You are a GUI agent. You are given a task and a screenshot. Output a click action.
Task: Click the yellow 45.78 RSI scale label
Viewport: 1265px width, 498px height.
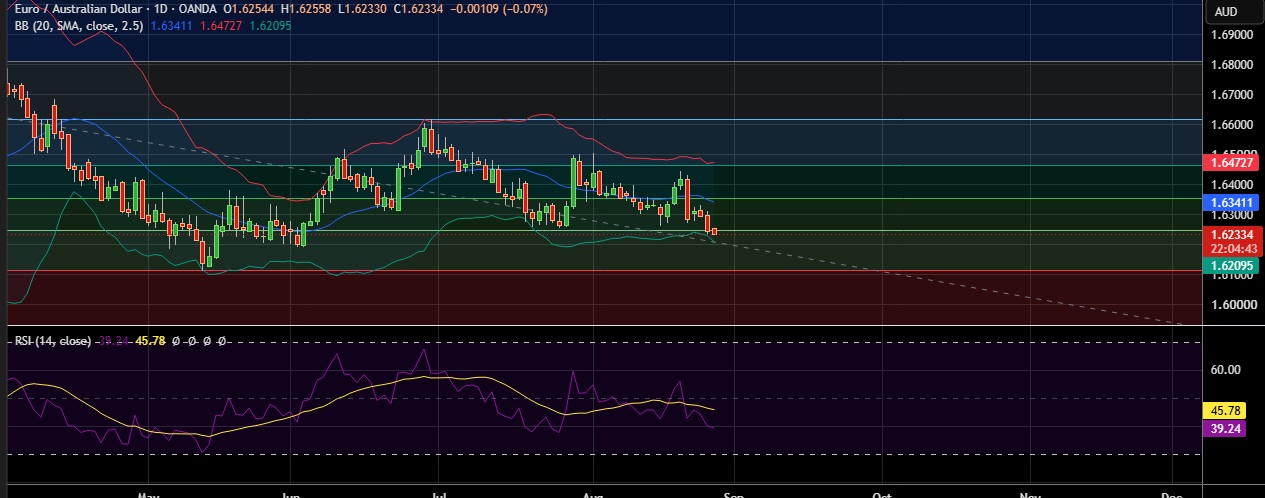pos(1226,410)
